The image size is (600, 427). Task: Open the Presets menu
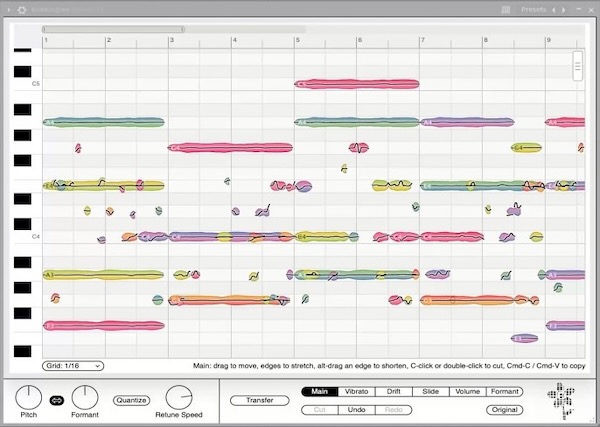pyautogui.click(x=533, y=10)
